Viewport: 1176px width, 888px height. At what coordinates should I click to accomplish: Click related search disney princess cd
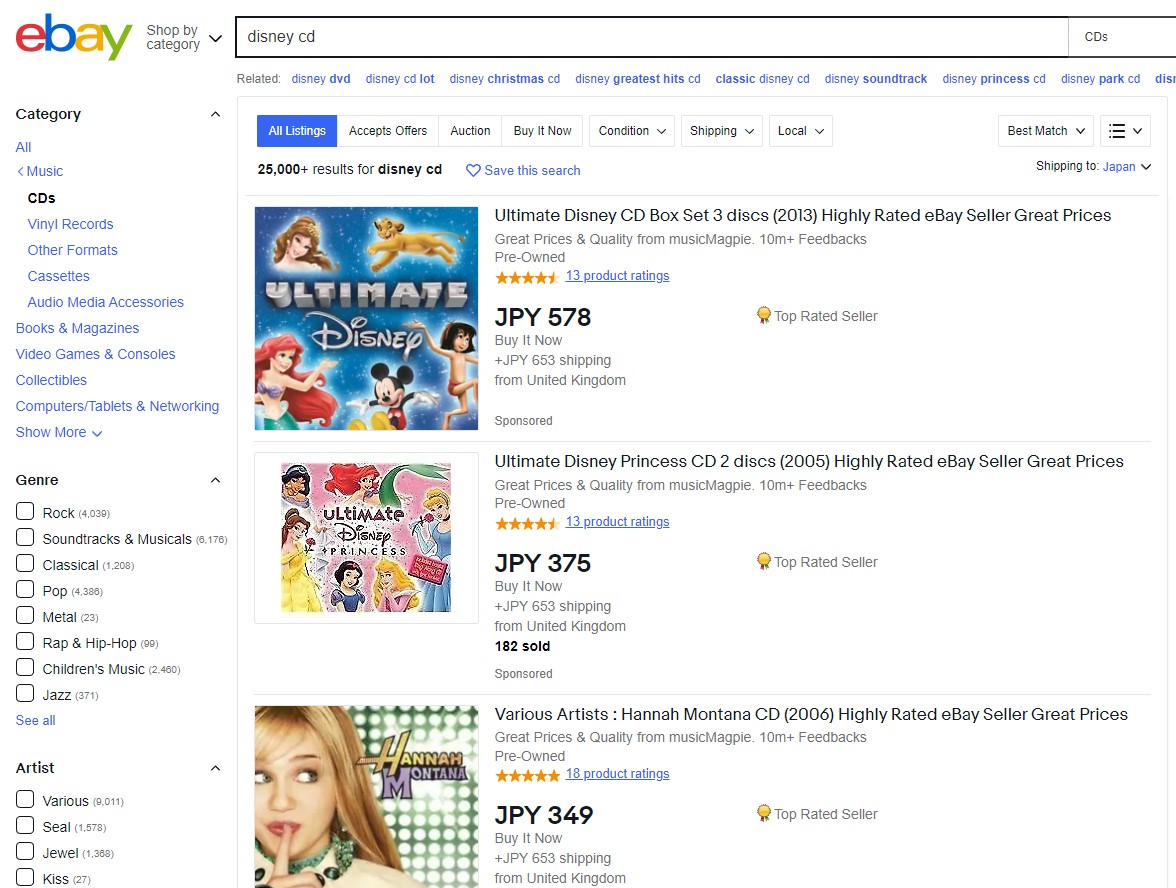click(994, 79)
